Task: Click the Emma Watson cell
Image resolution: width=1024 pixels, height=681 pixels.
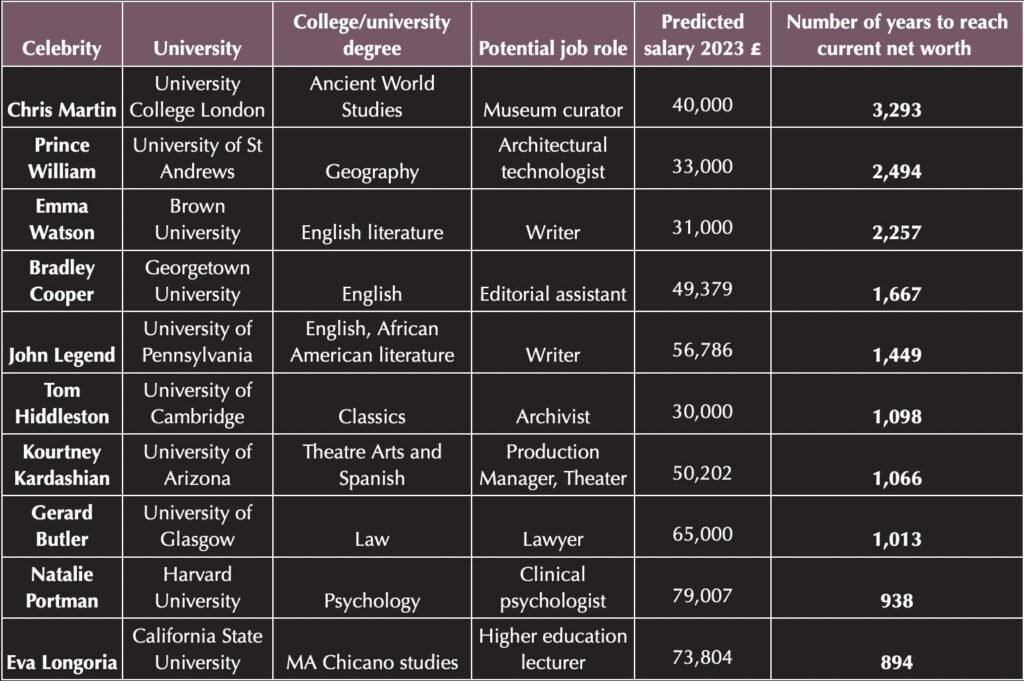Action: 63,219
